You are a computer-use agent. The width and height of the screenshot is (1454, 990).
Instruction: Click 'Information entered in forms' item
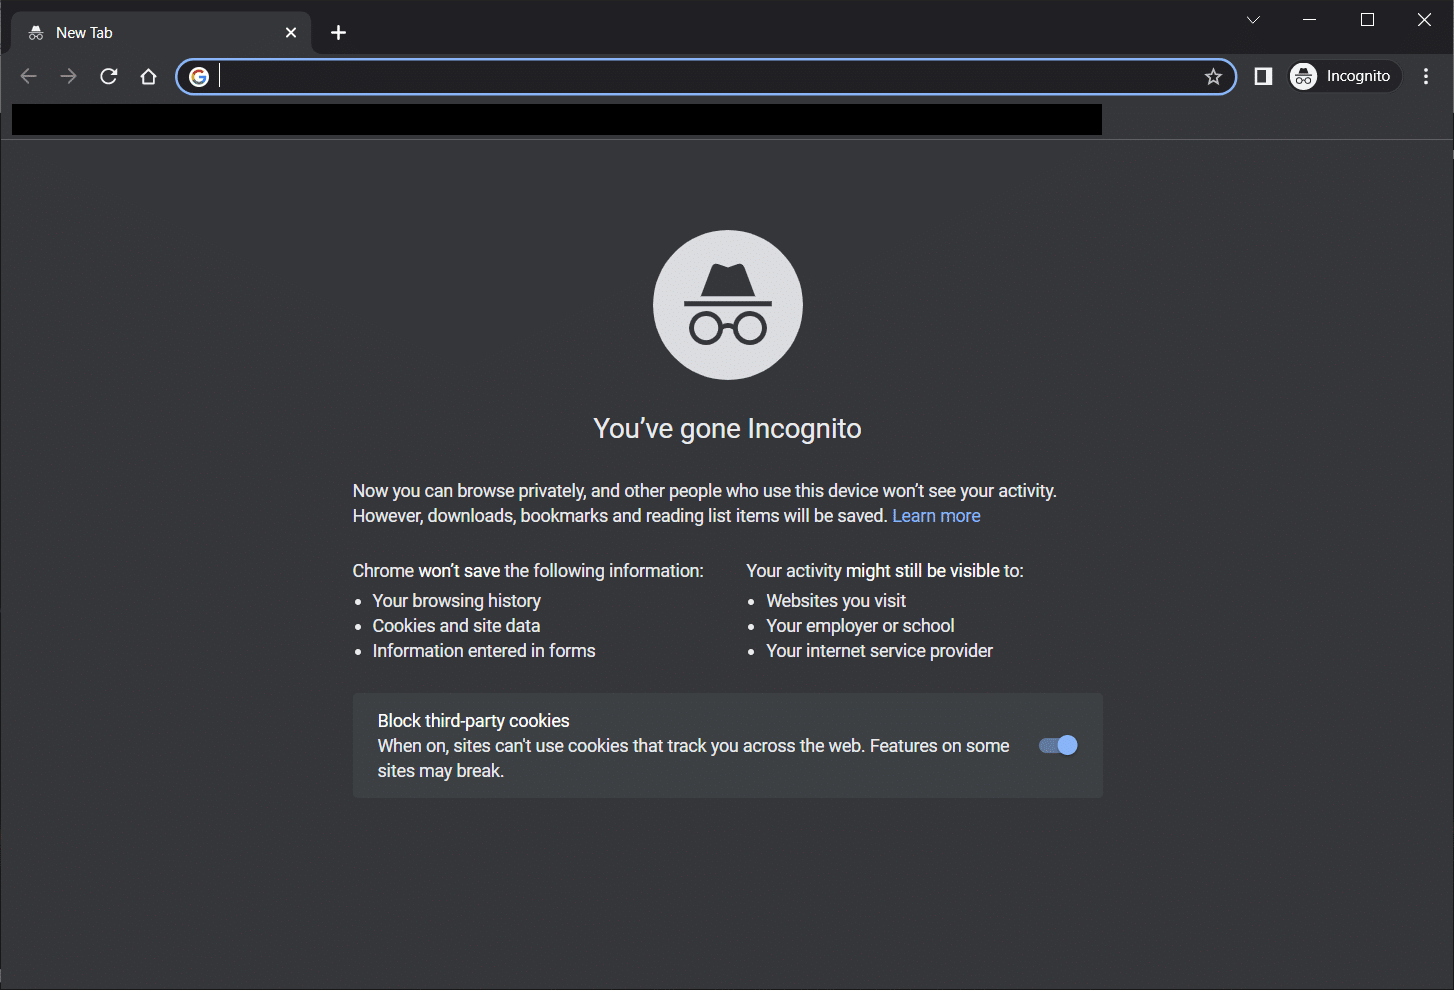tap(484, 651)
